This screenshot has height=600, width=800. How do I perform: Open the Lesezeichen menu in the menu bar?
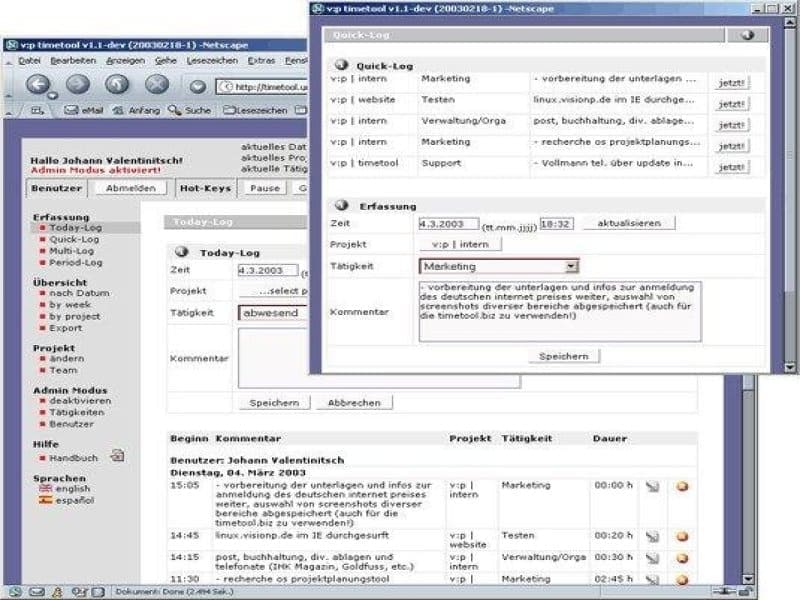(x=211, y=61)
